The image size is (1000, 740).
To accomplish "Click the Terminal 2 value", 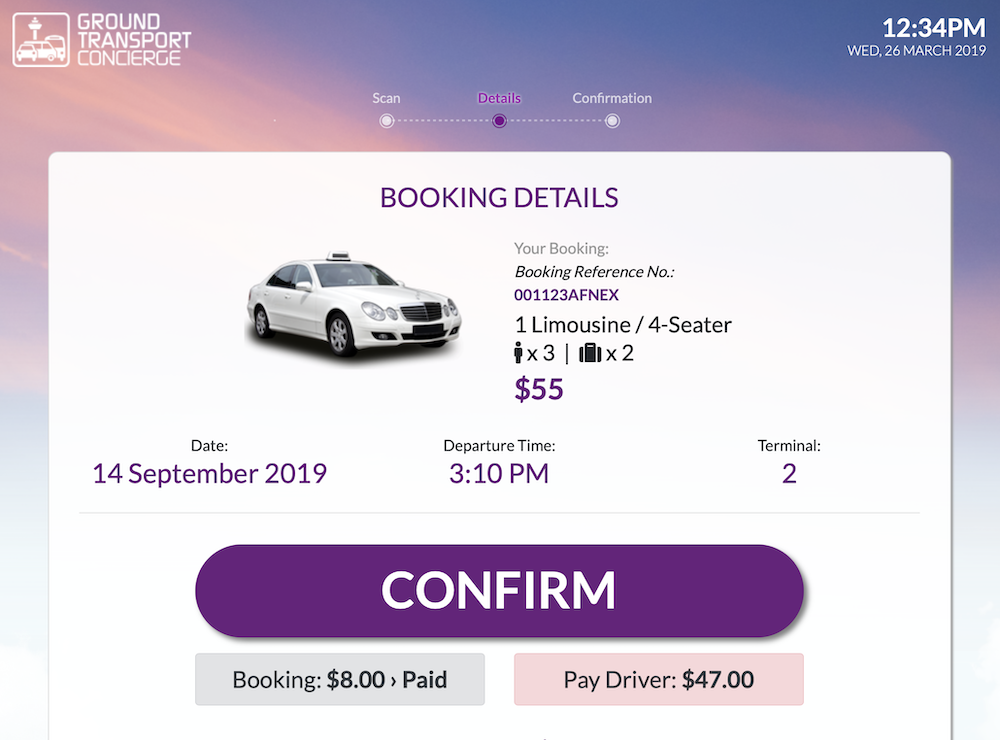I will pyautogui.click(x=789, y=473).
